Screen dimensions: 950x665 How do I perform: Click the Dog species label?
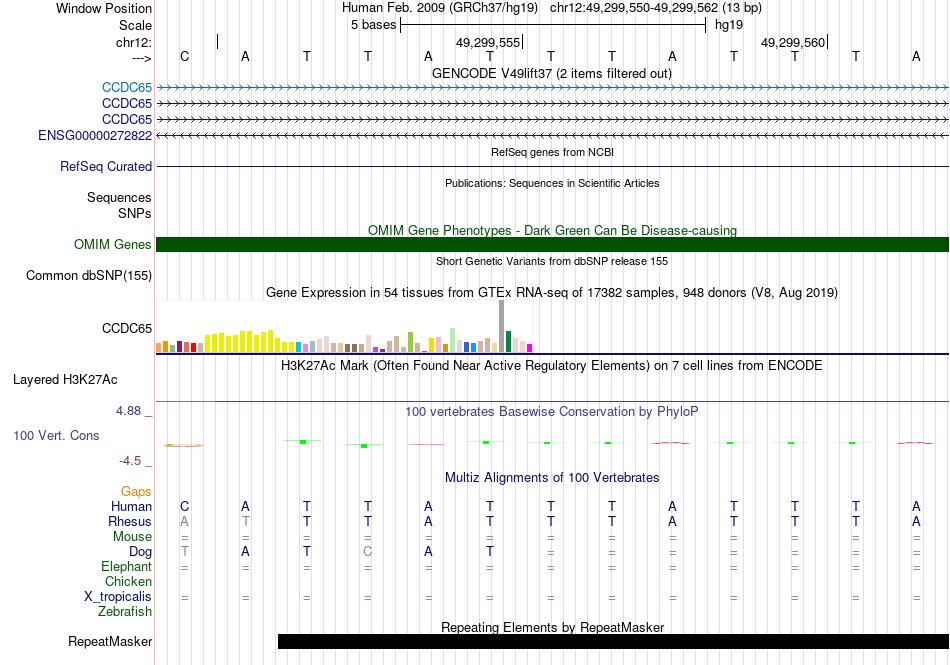[141, 552]
